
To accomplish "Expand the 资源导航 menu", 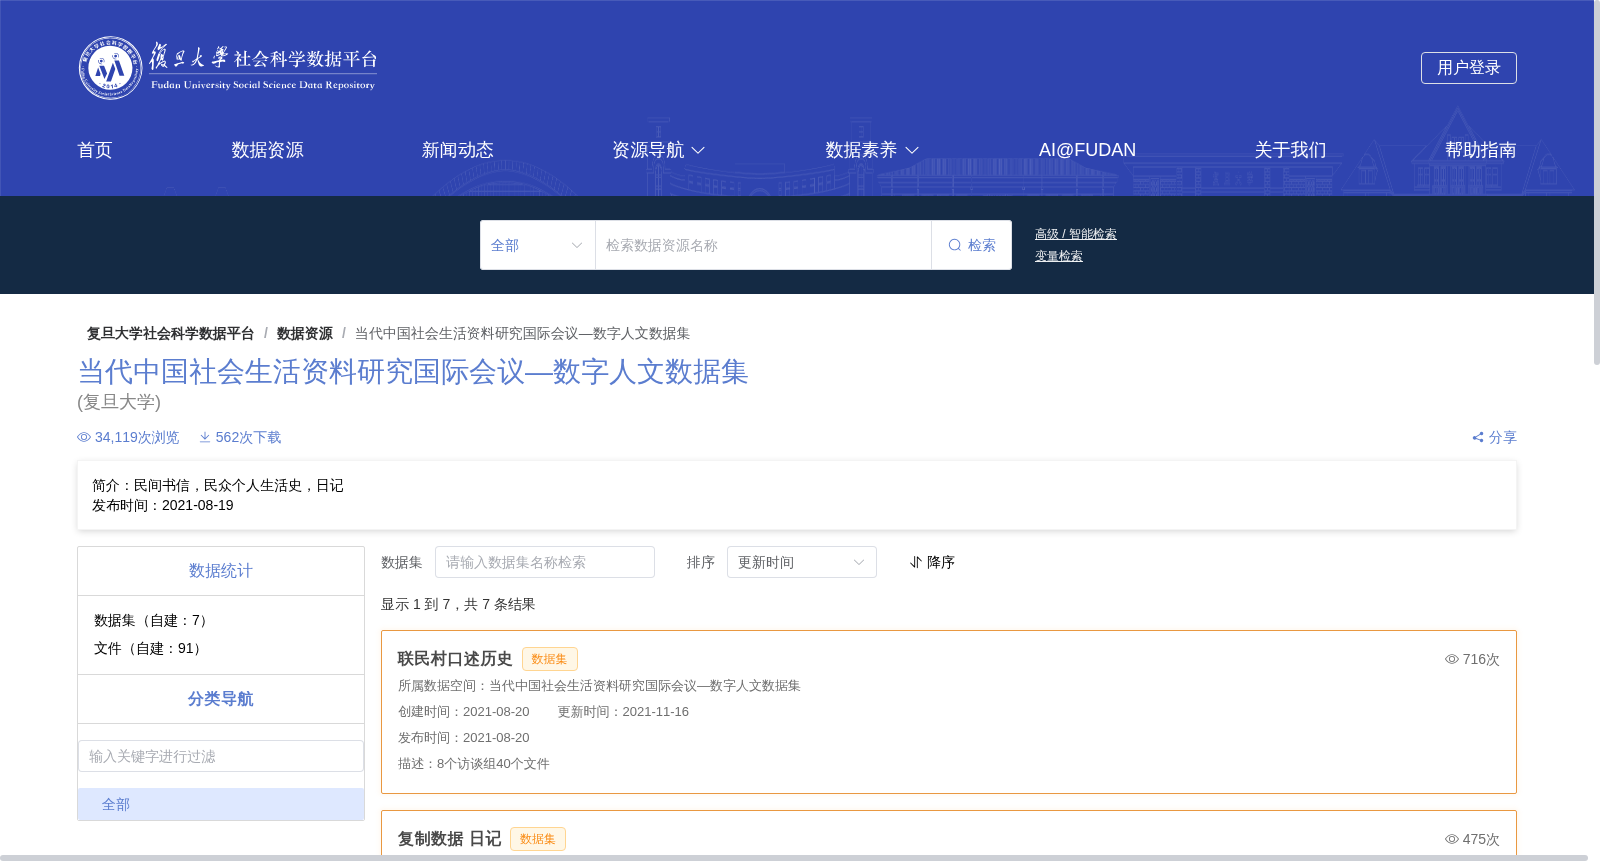I will (x=659, y=150).
